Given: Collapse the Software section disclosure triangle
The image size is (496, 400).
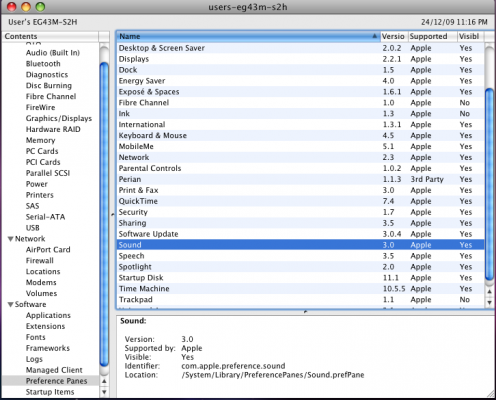Looking at the screenshot, I should click(x=11, y=305).
